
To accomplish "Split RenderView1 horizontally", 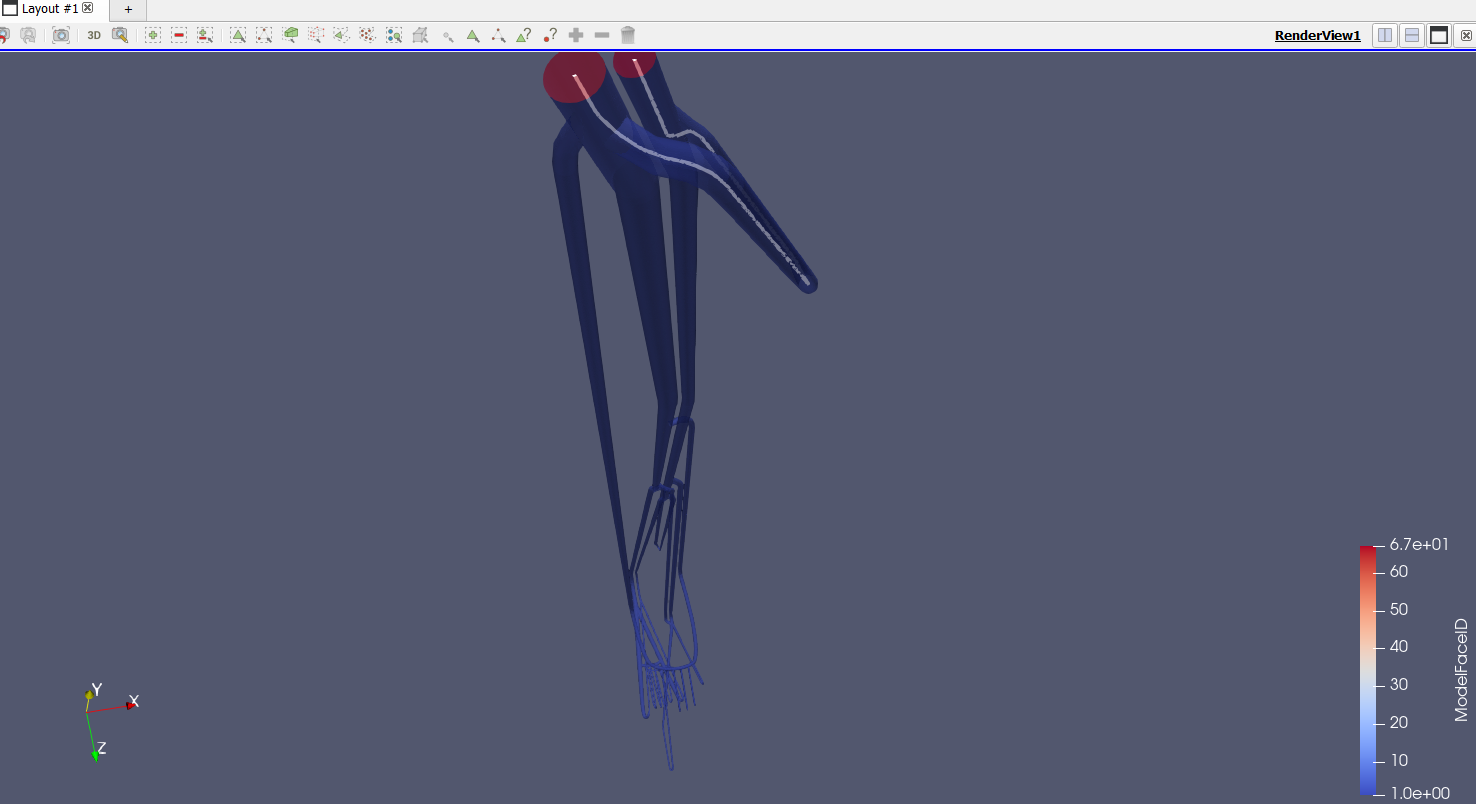I will pyautogui.click(x=1384, y=35).
